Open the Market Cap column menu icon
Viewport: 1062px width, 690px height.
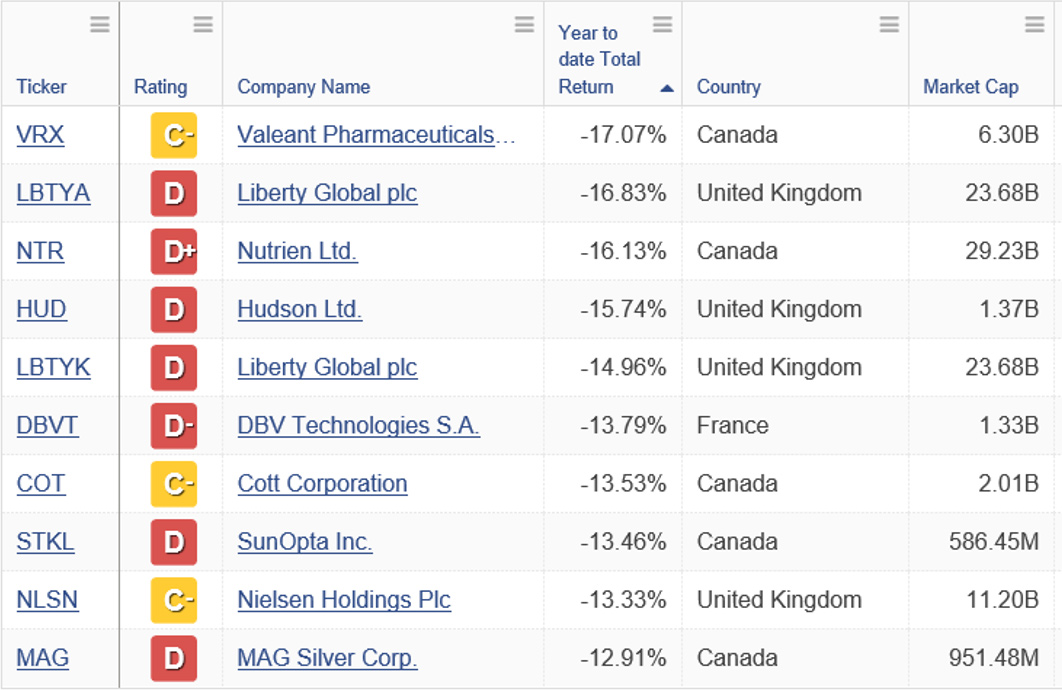tap(1035, 25)
